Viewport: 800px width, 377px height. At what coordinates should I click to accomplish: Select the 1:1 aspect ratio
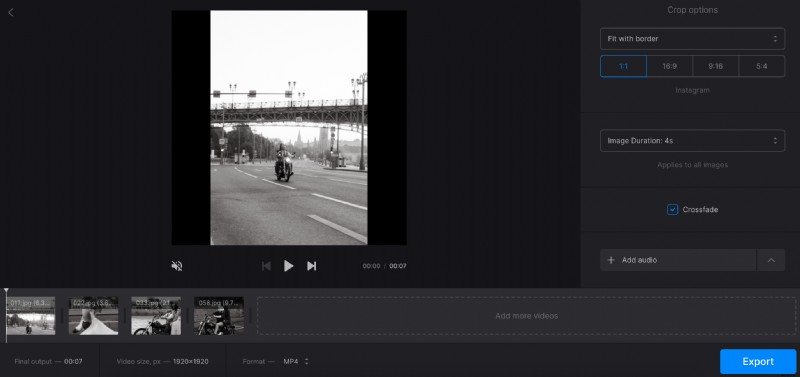coord(623,66)
